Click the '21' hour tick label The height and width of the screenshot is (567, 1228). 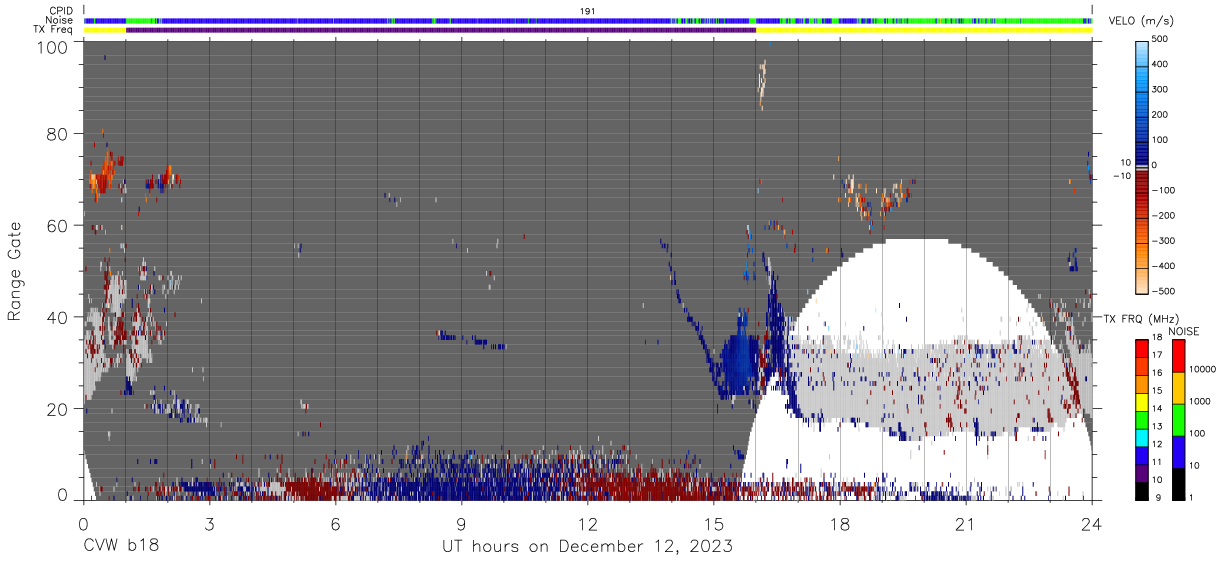coord(966,523)
